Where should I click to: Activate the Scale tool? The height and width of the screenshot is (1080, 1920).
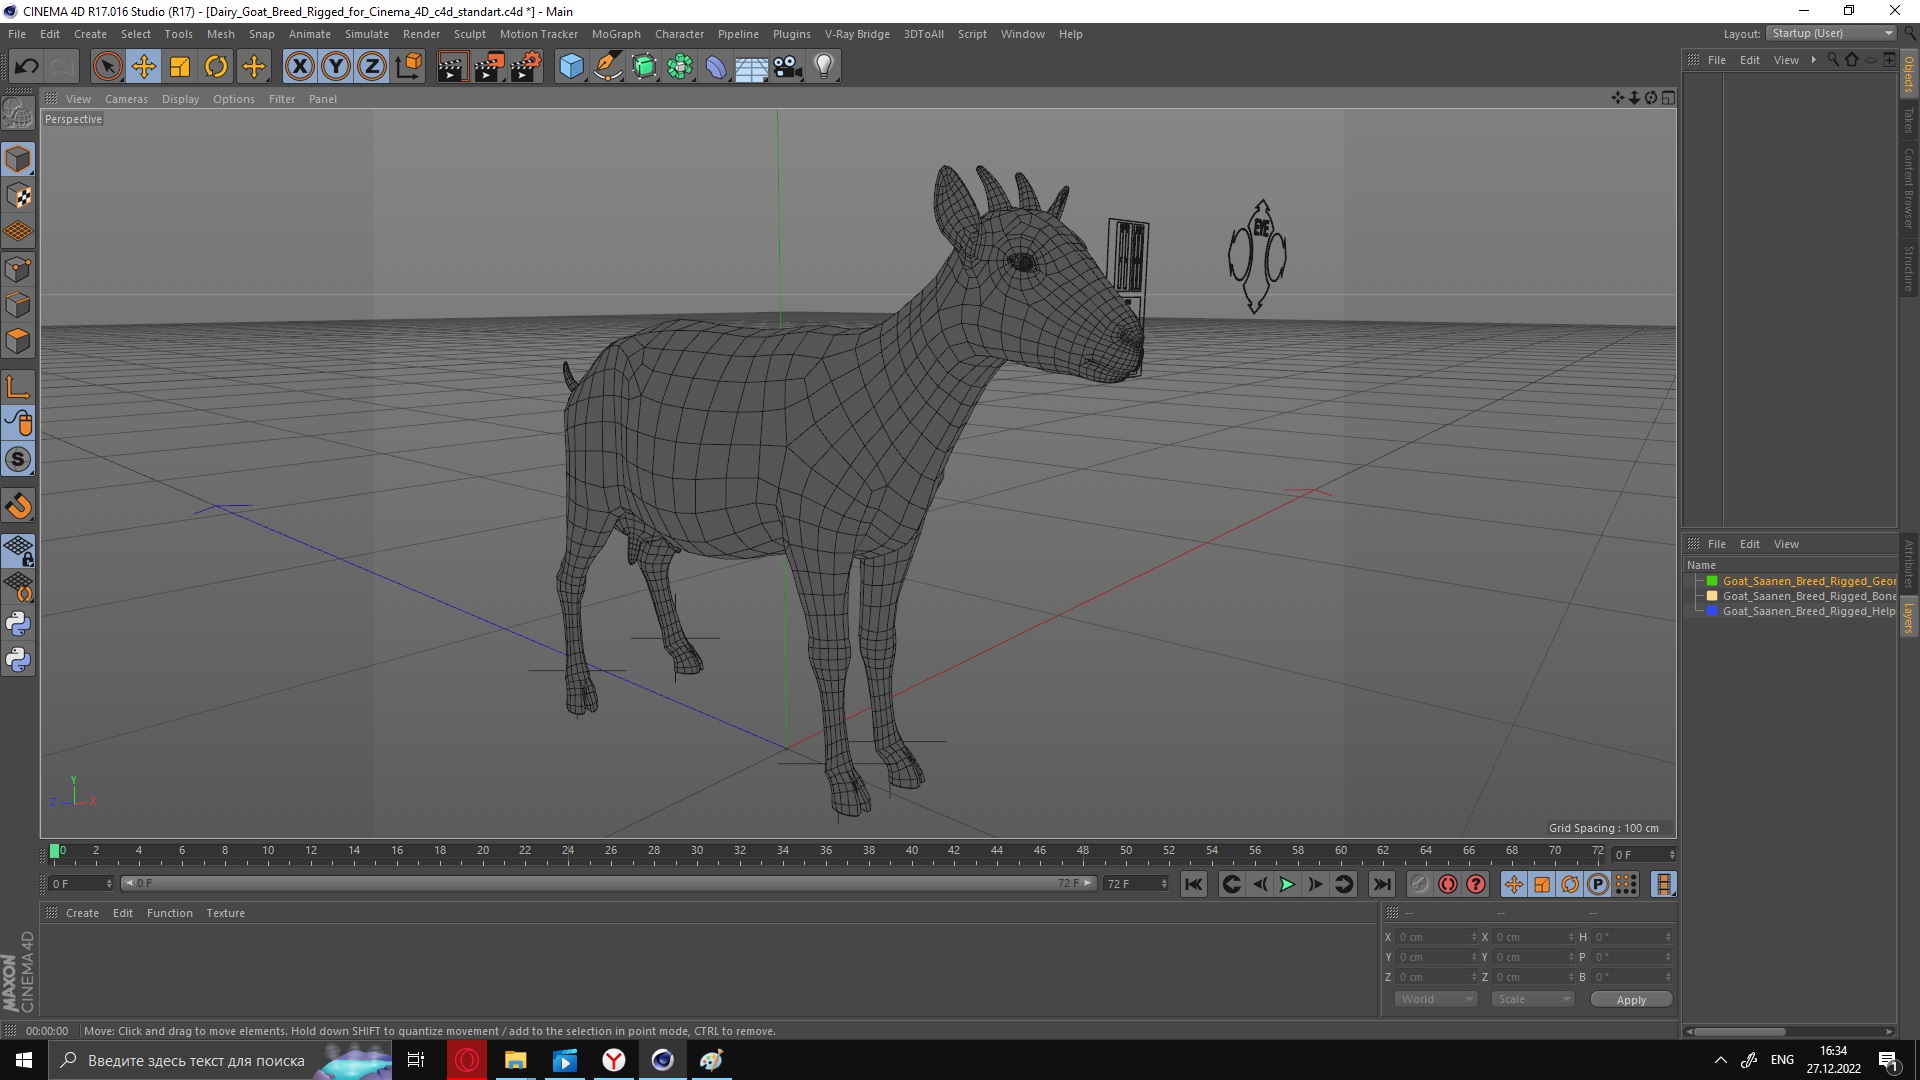[180, 67]
